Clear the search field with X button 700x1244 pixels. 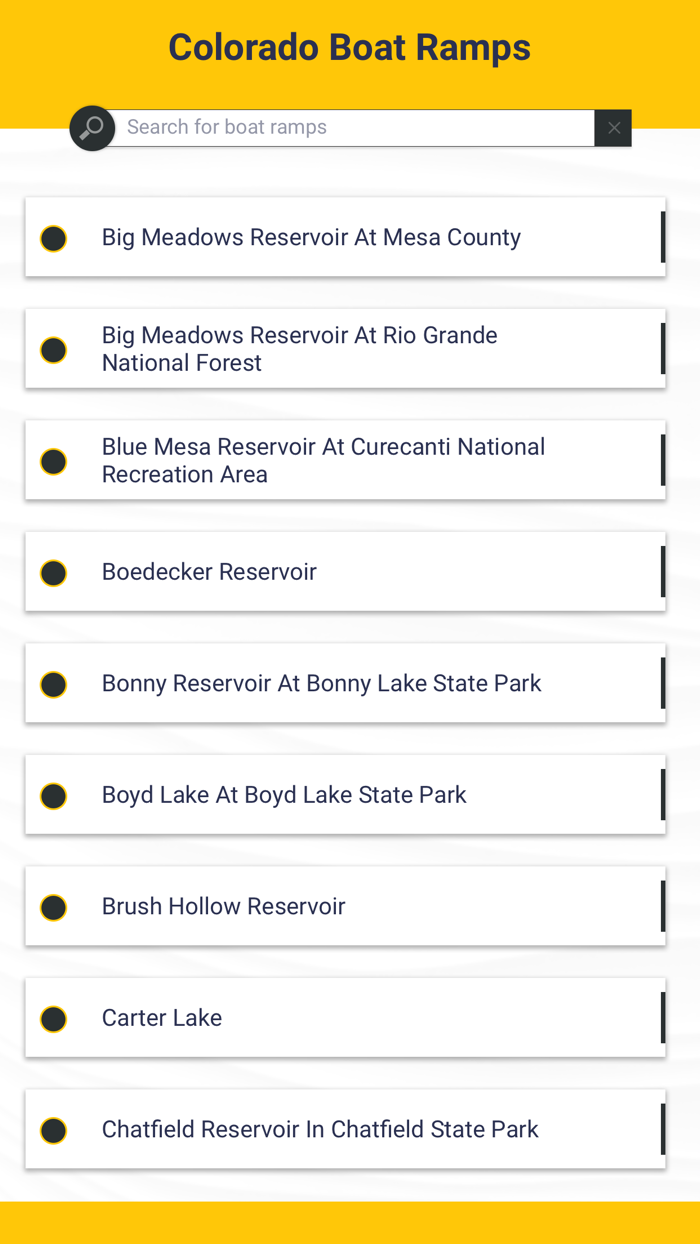[x=613, y=128]
